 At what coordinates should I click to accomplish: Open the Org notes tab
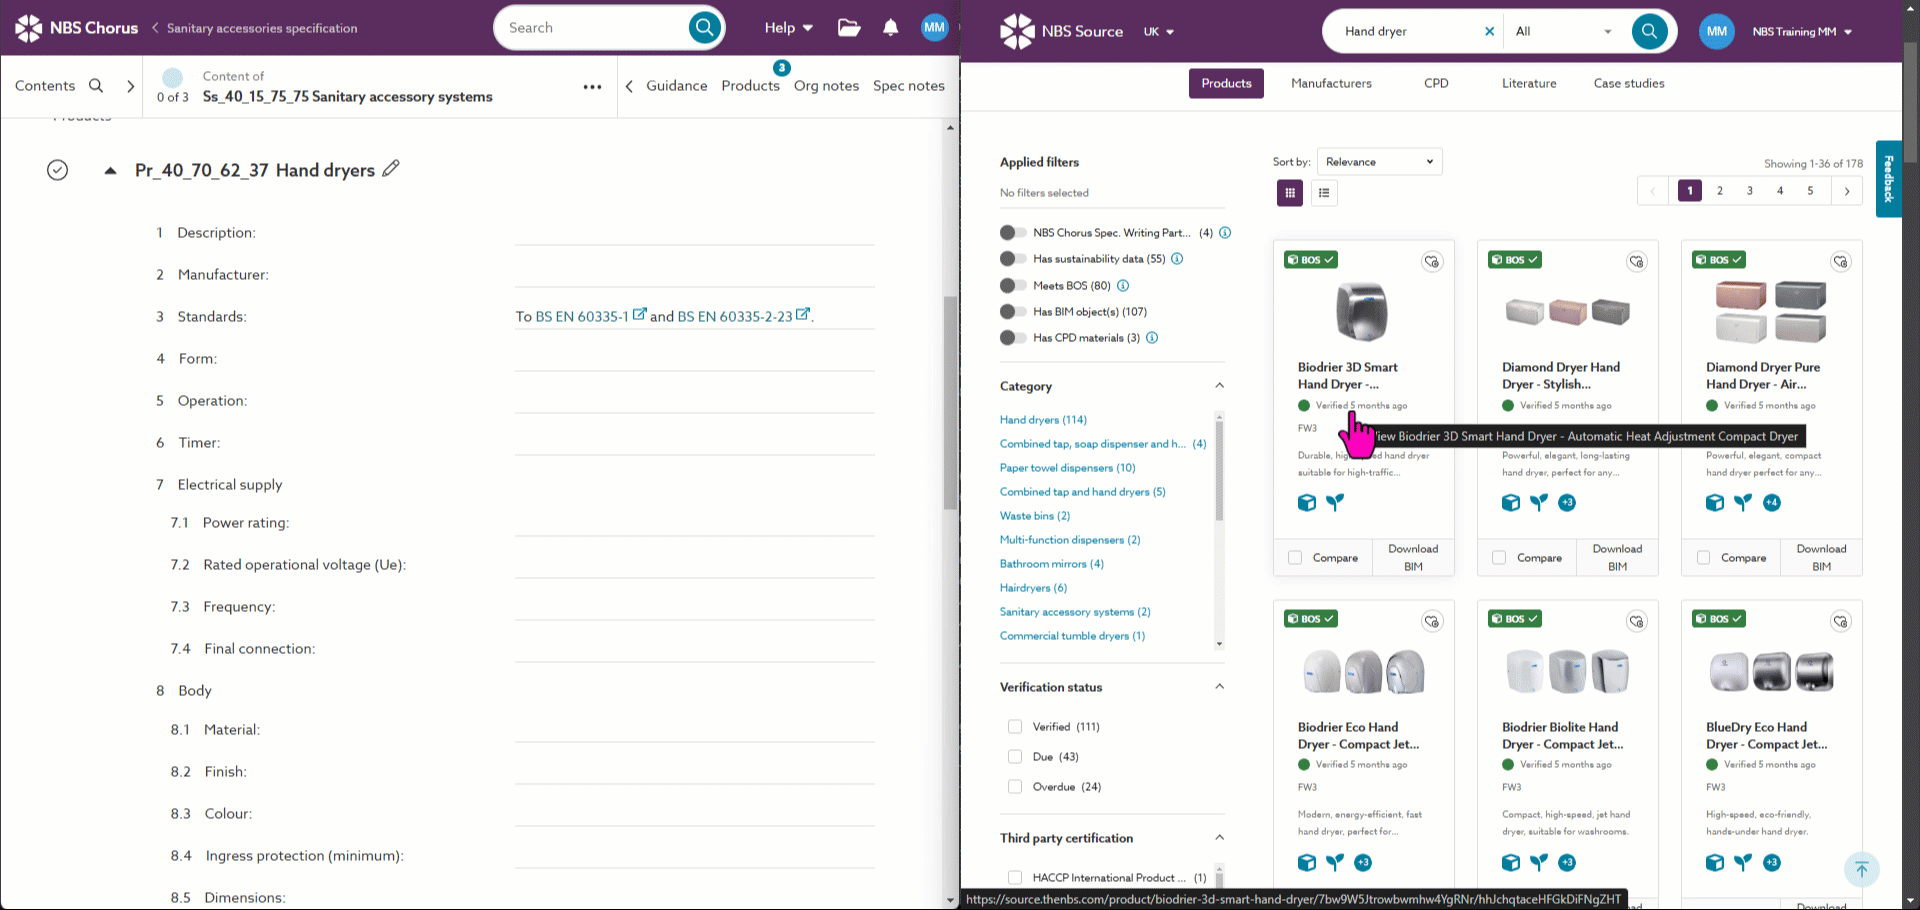point(826,86)
